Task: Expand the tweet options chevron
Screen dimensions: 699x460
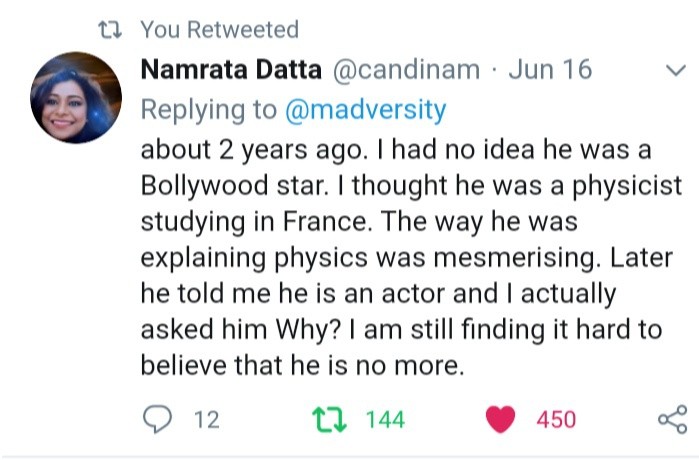Action: tap(675, 70)
